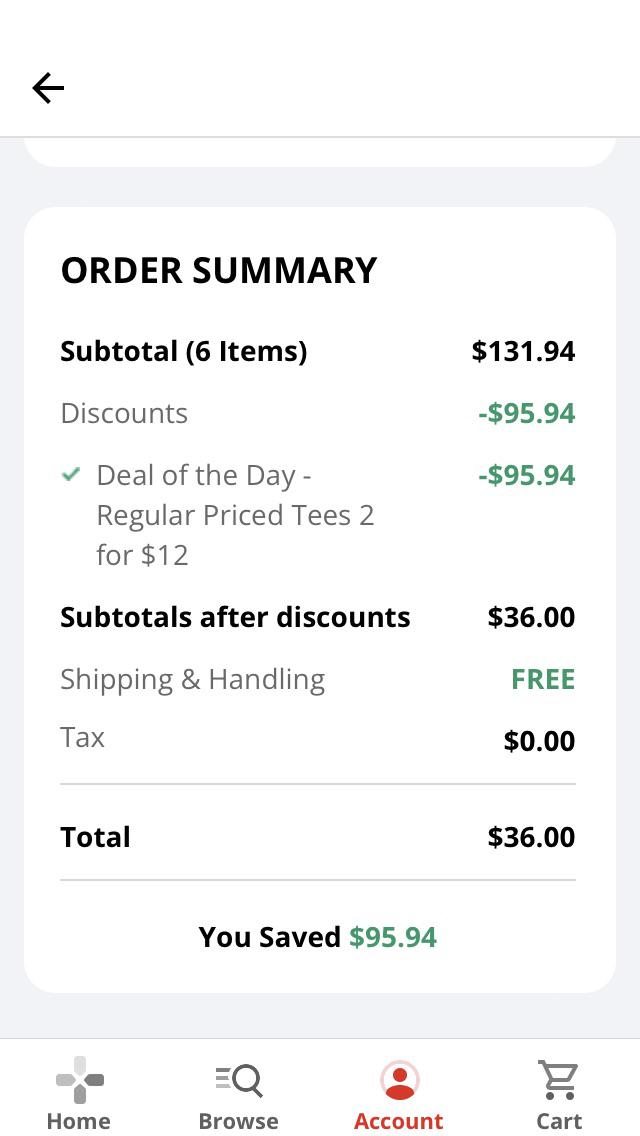Expand the Discounts line item

point(124,412)
